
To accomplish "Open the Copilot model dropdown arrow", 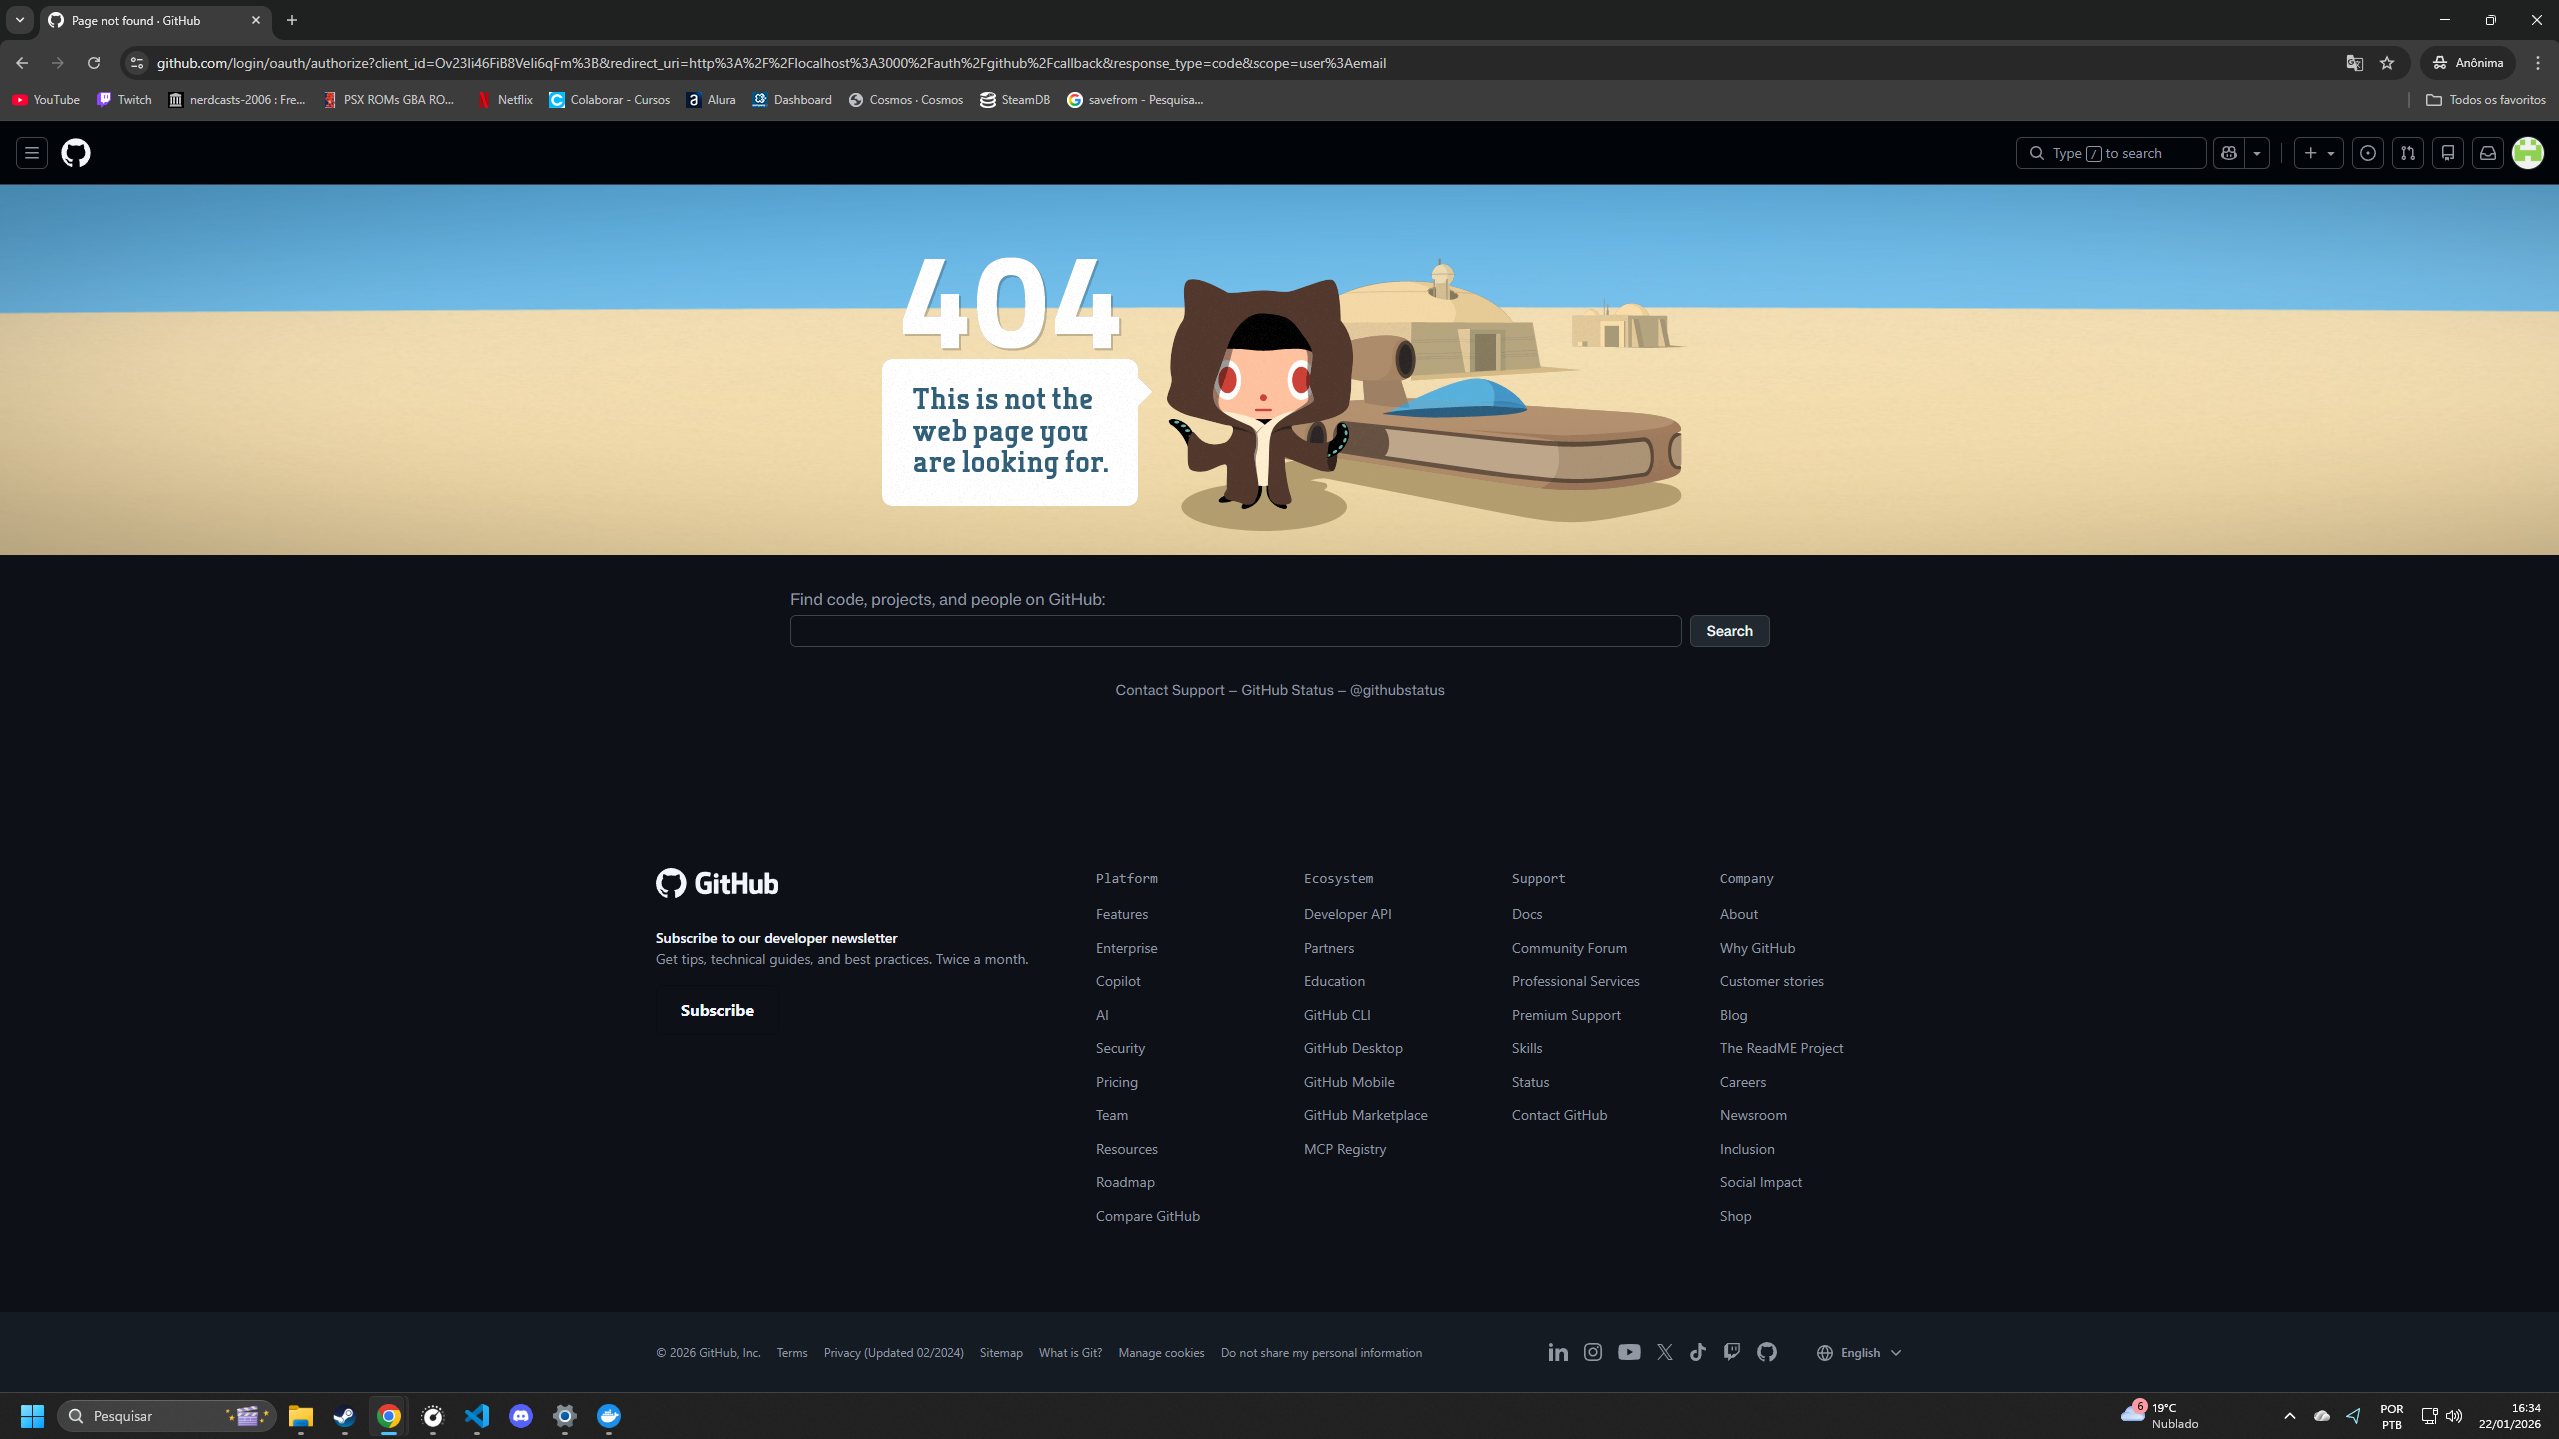I will pyautogui.click(x=2257, y=152).
